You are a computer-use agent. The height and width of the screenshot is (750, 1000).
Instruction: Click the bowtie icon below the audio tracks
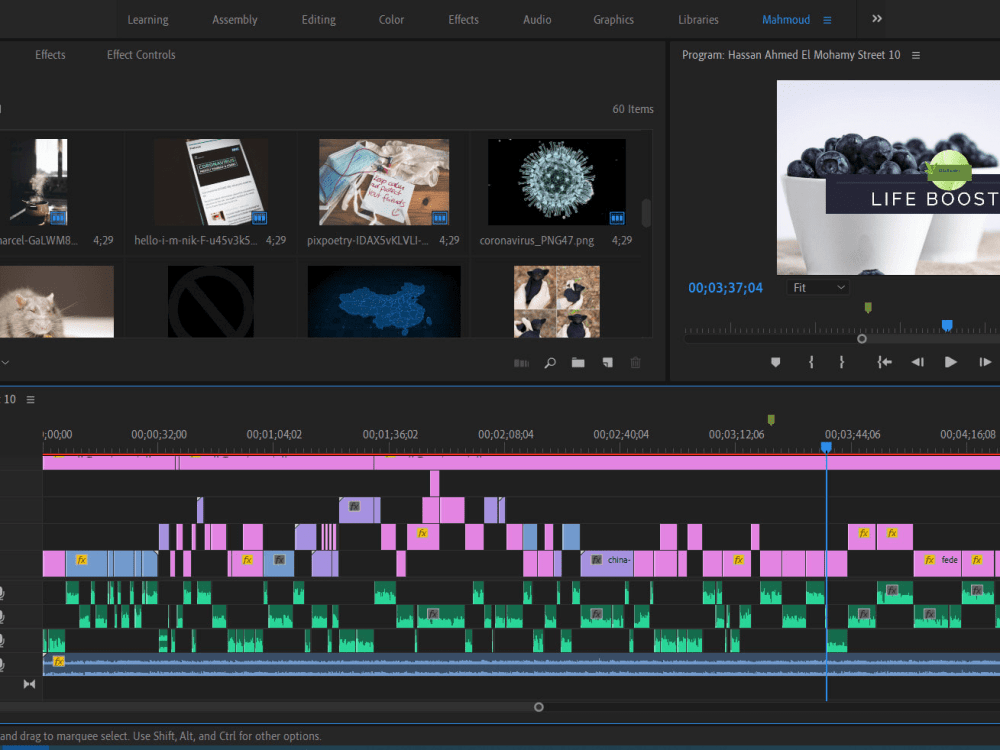click(x=29, y=684)
